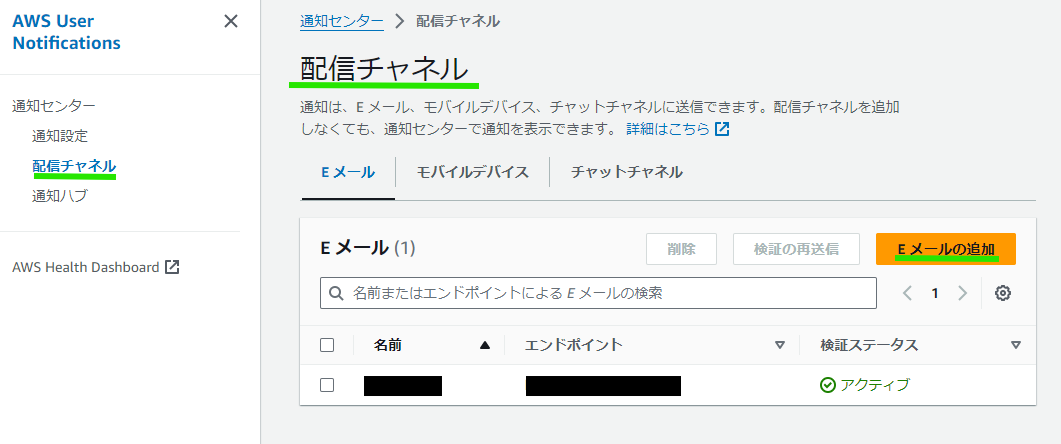Viewport: 1061px width, 444px height.
Task: Close the AWS User Notifications sidebar
Action: pyautogui.click(x=231, y=22)
